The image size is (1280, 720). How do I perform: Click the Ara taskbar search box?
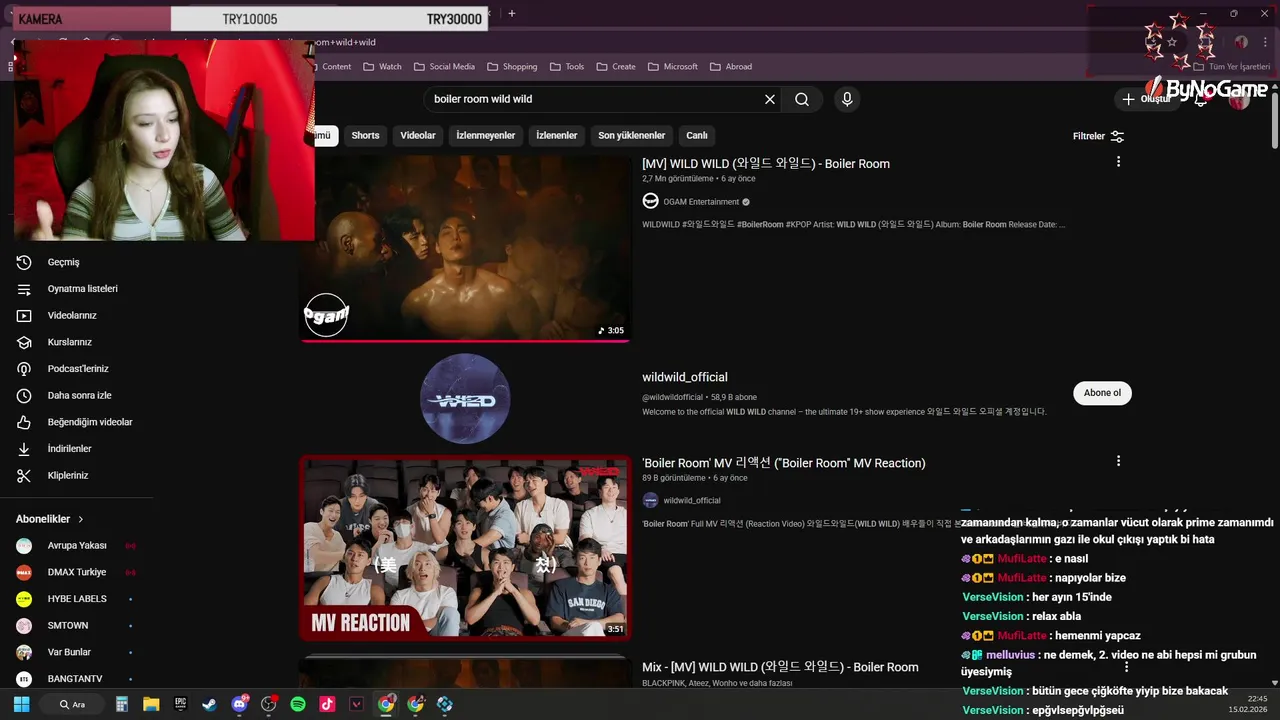[x=72, y=704]
